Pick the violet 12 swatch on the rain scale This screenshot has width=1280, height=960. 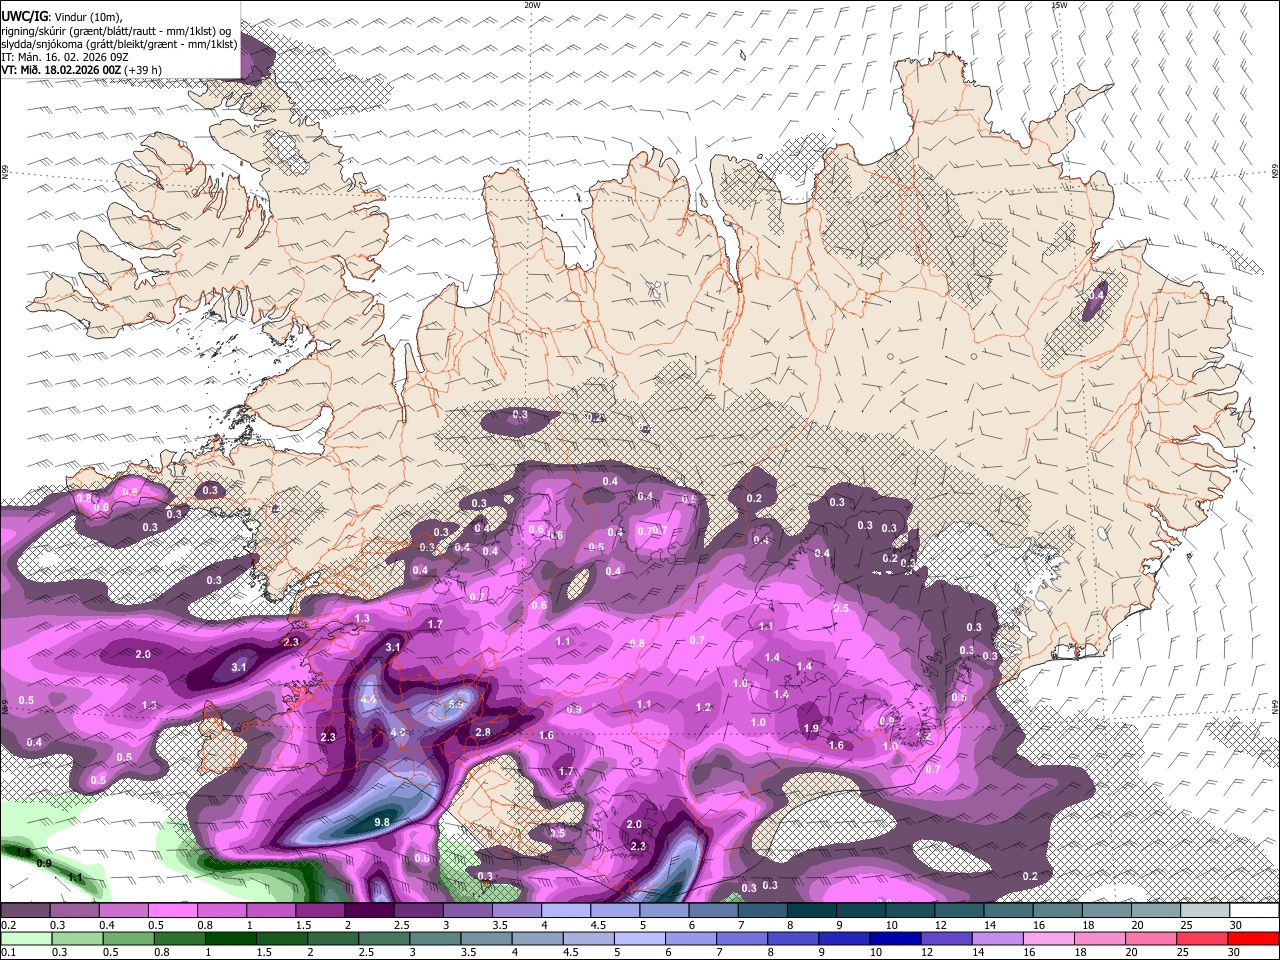click(x=947, y=938)
